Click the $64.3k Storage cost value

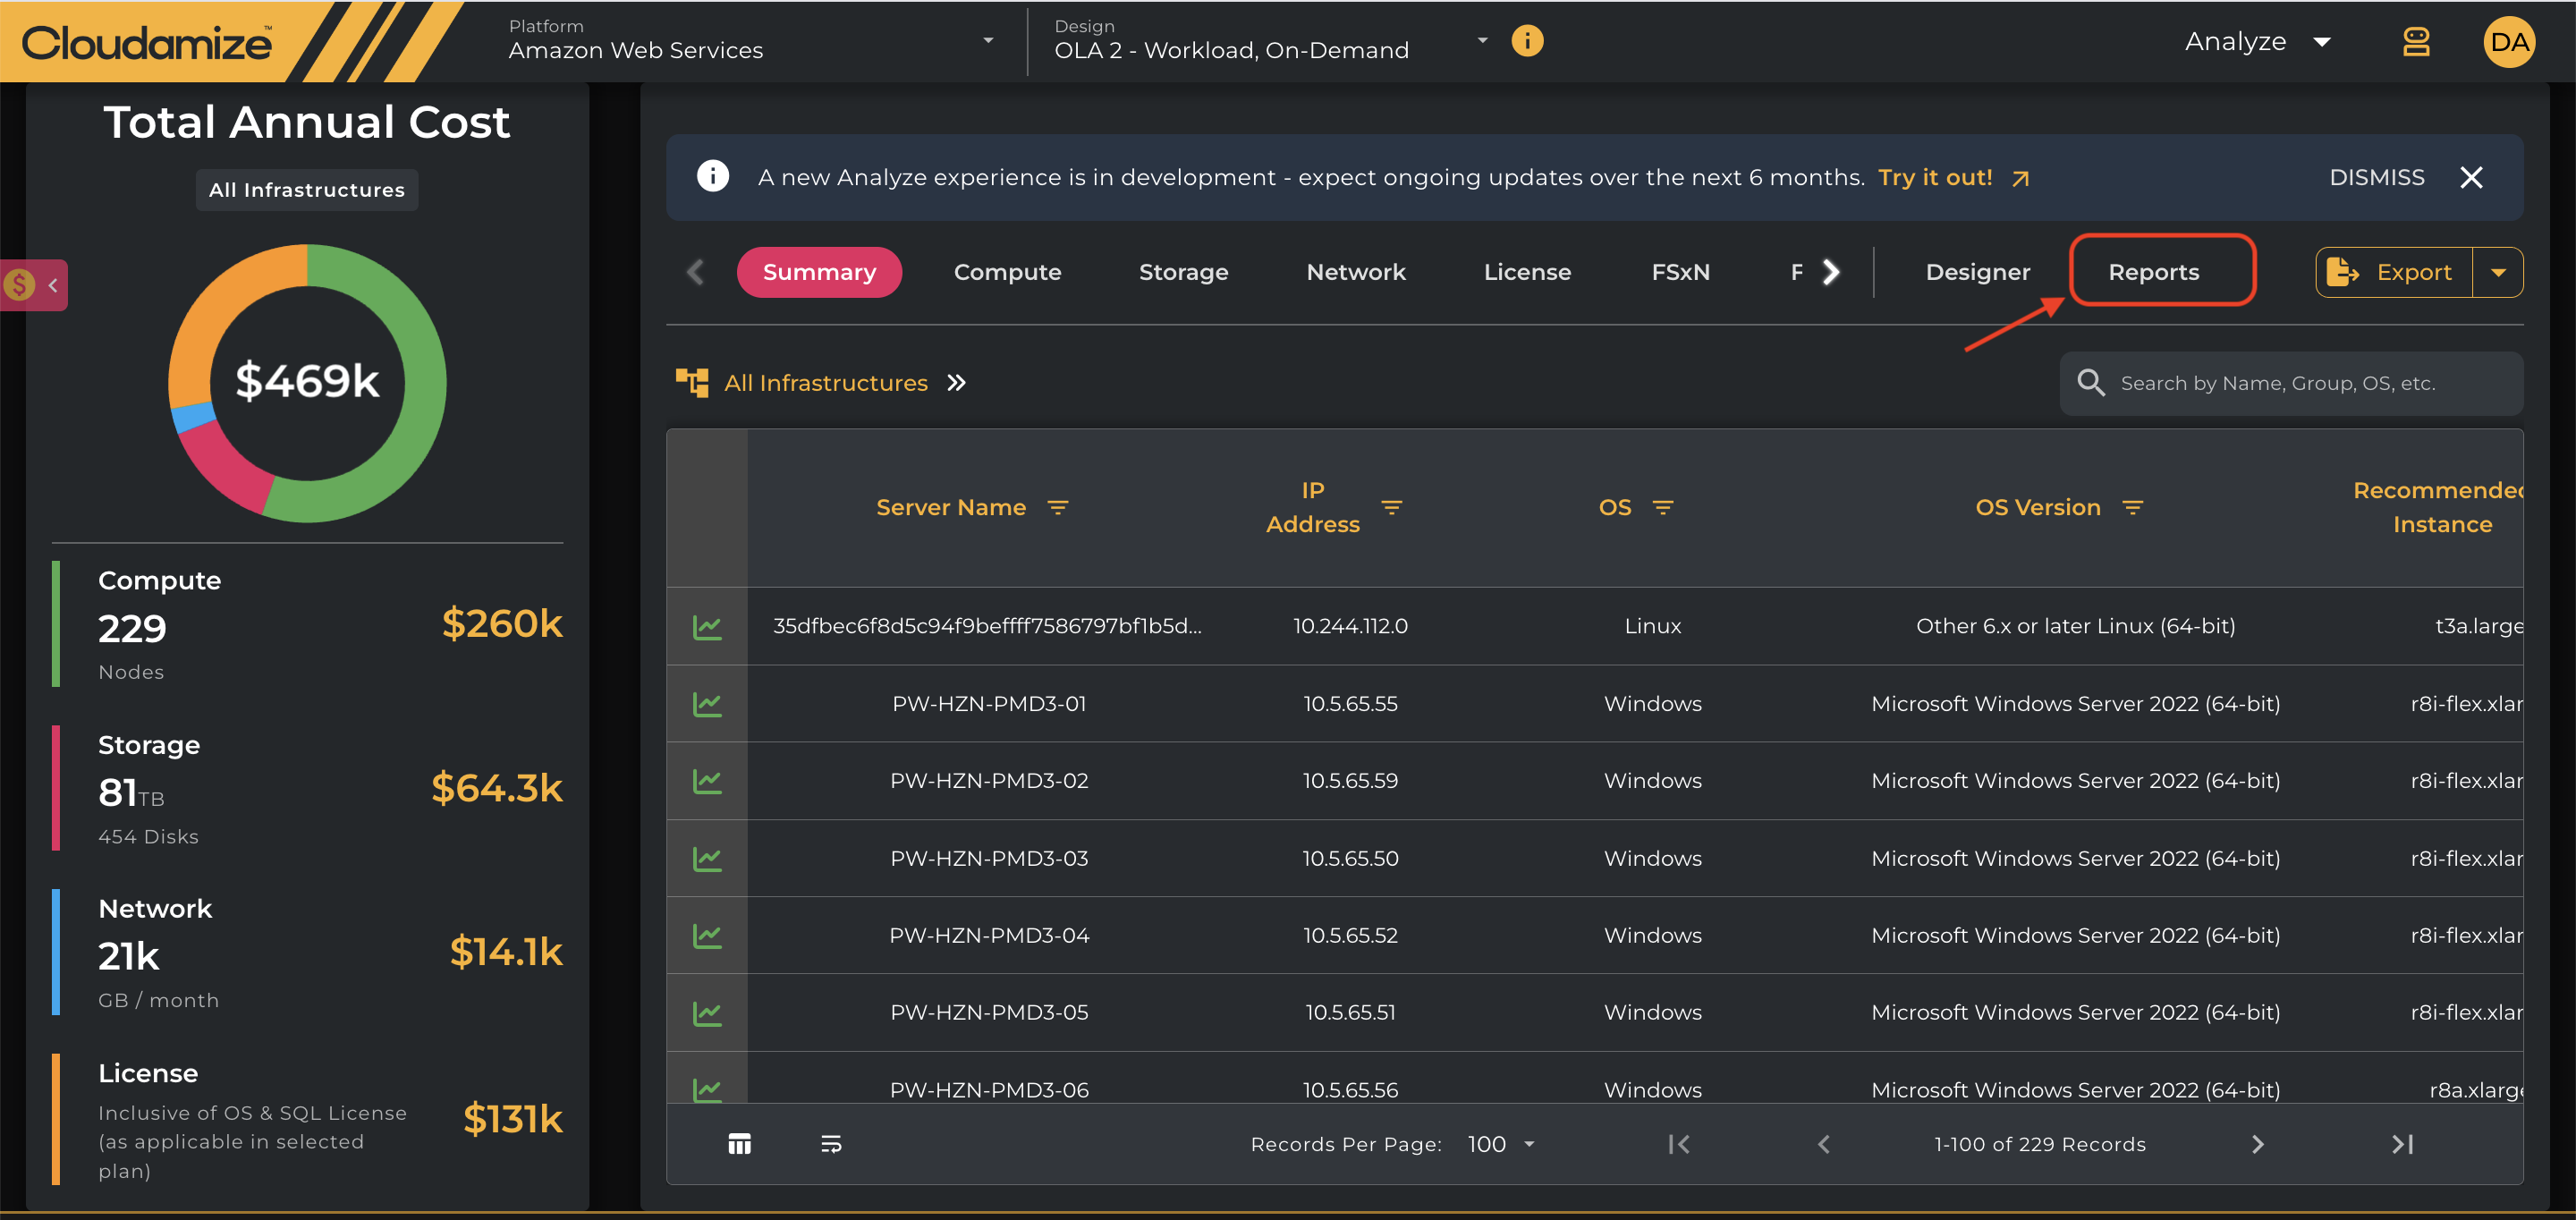click(x=496, y=788)
